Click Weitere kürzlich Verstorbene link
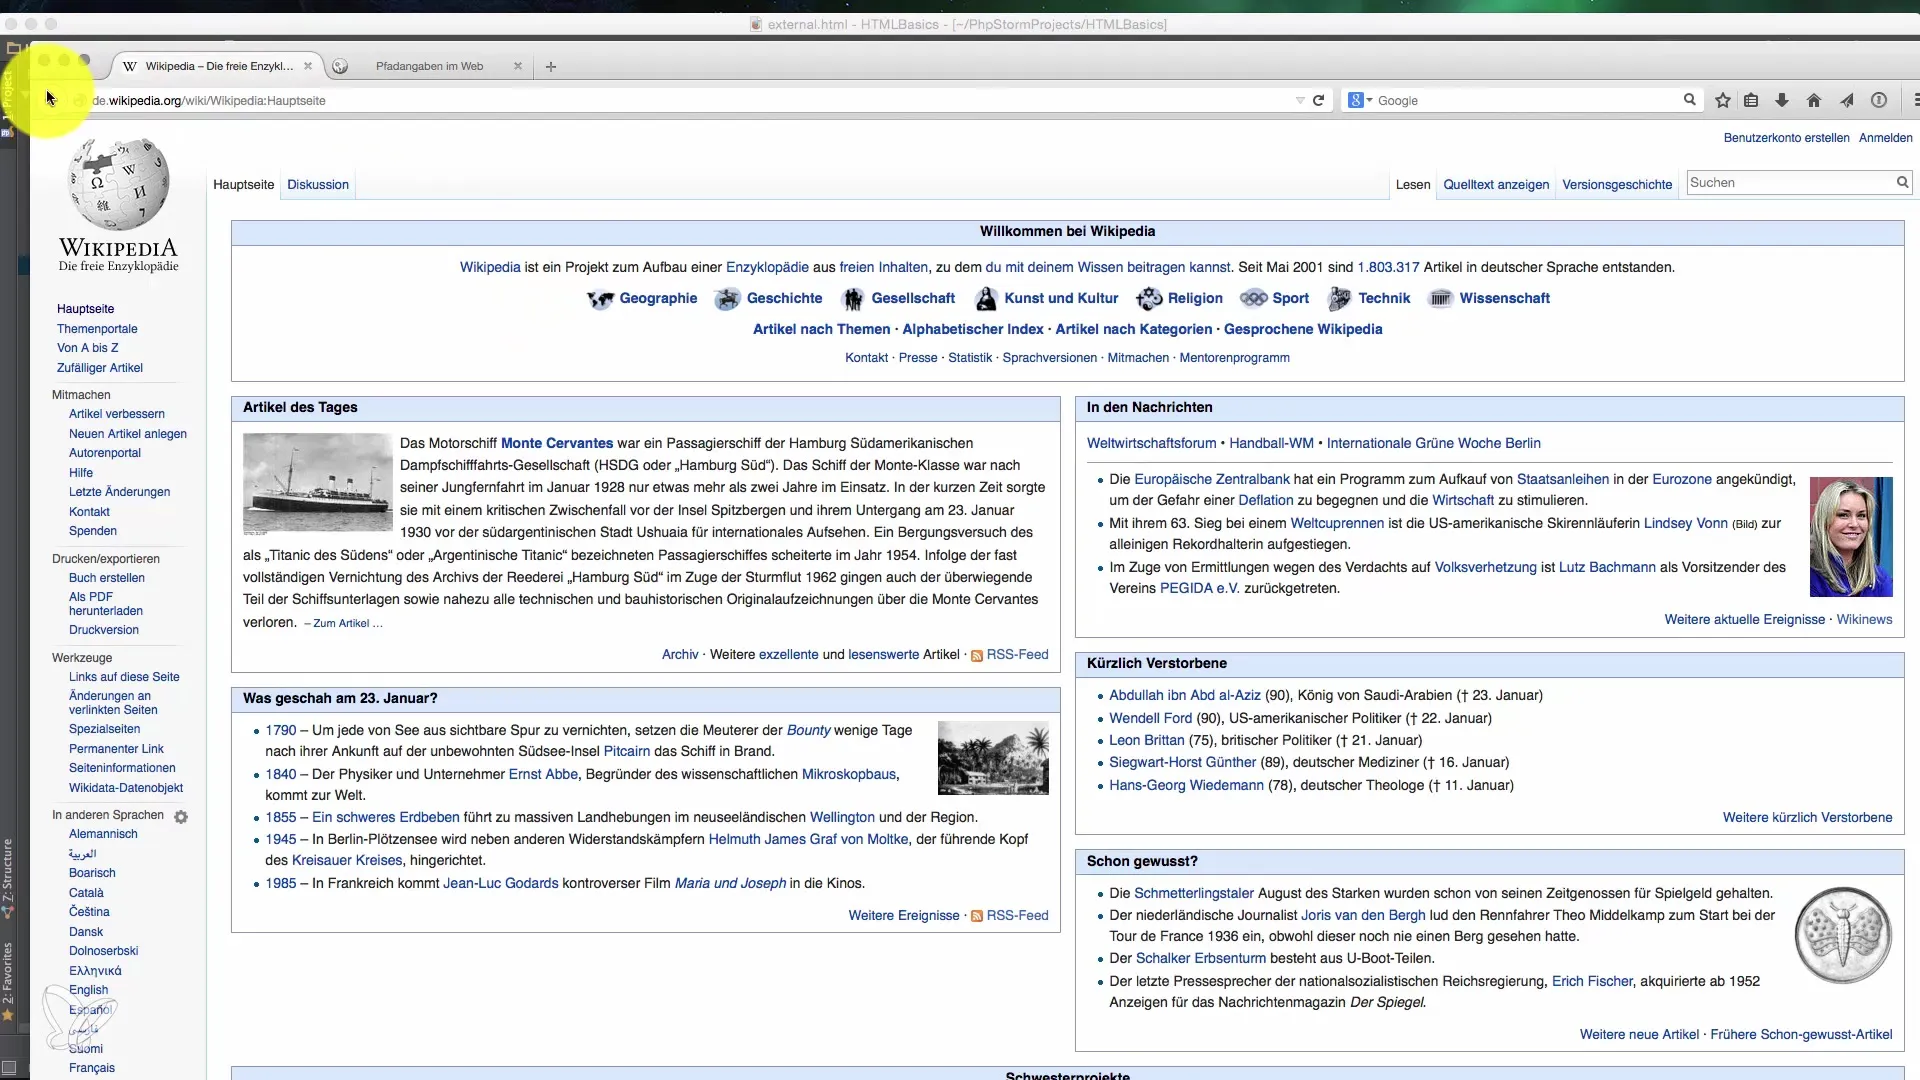Screen dimensions: 1920x1080 (1807, 817)
